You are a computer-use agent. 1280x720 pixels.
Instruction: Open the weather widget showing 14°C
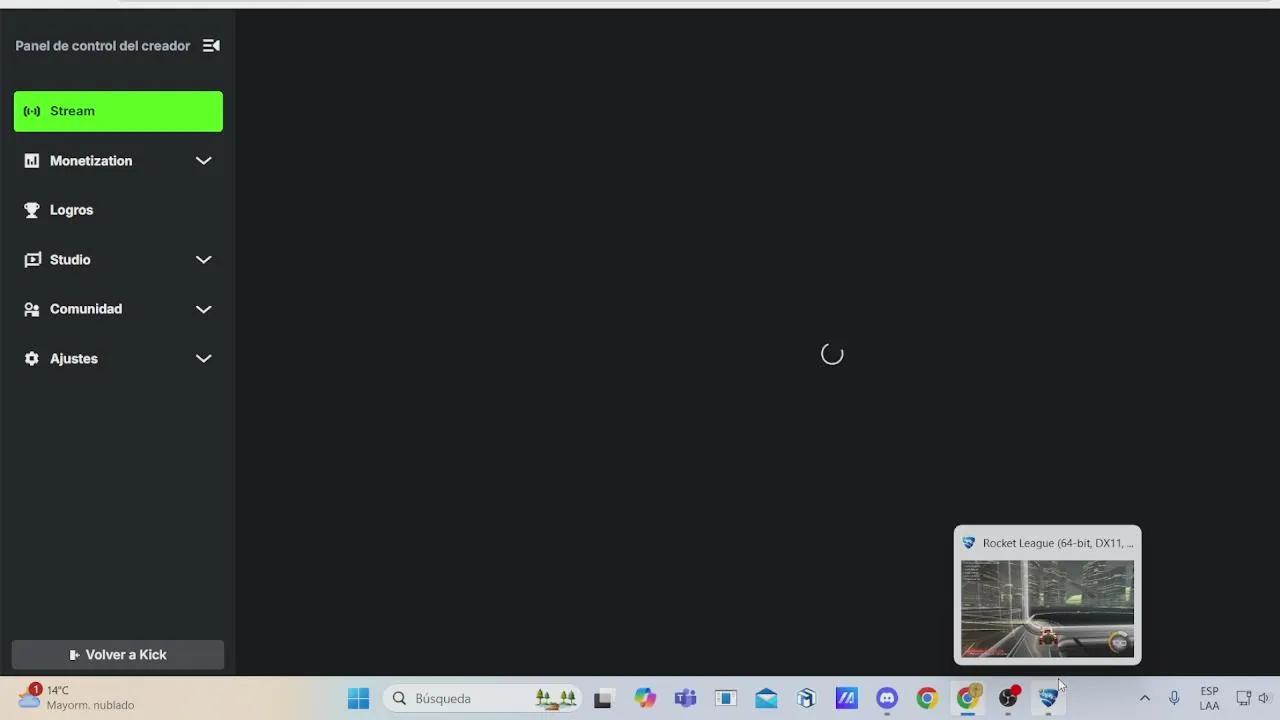click(x=76, y=697)
